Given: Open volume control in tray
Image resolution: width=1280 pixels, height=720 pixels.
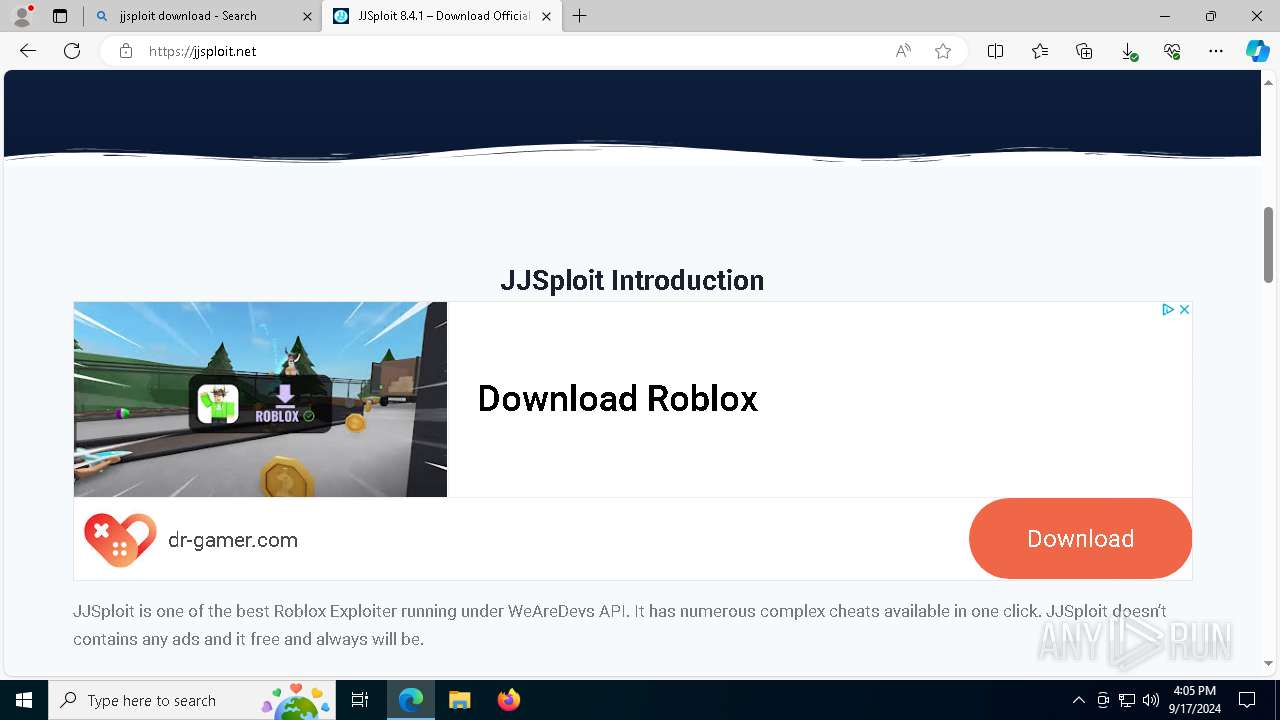Looking at the screenshot, I should 1151,700.
